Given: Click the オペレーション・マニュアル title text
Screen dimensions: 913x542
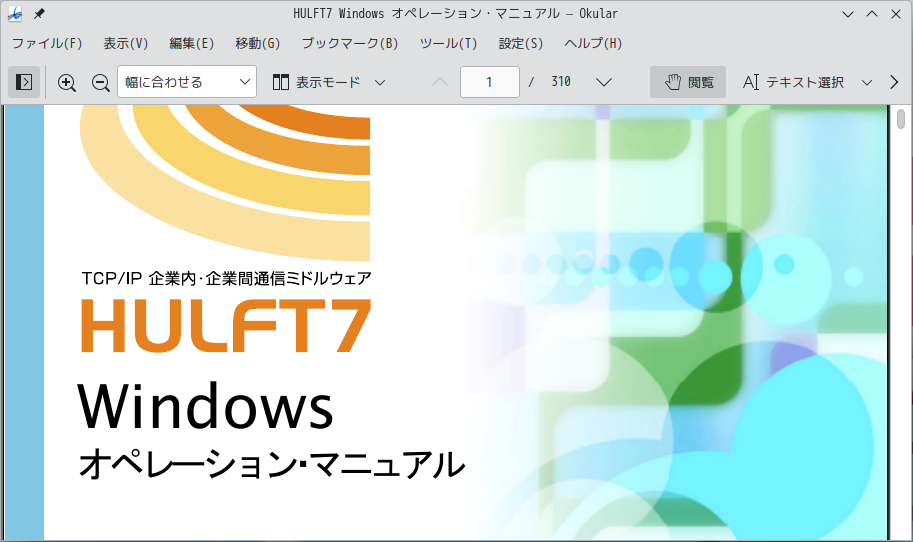Looking at the screenshot, I should click(x=272, y=464).
